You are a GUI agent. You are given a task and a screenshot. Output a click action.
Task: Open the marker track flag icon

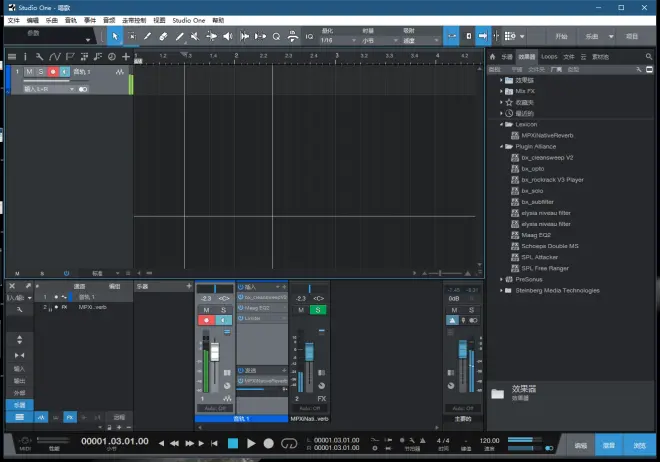70,57
